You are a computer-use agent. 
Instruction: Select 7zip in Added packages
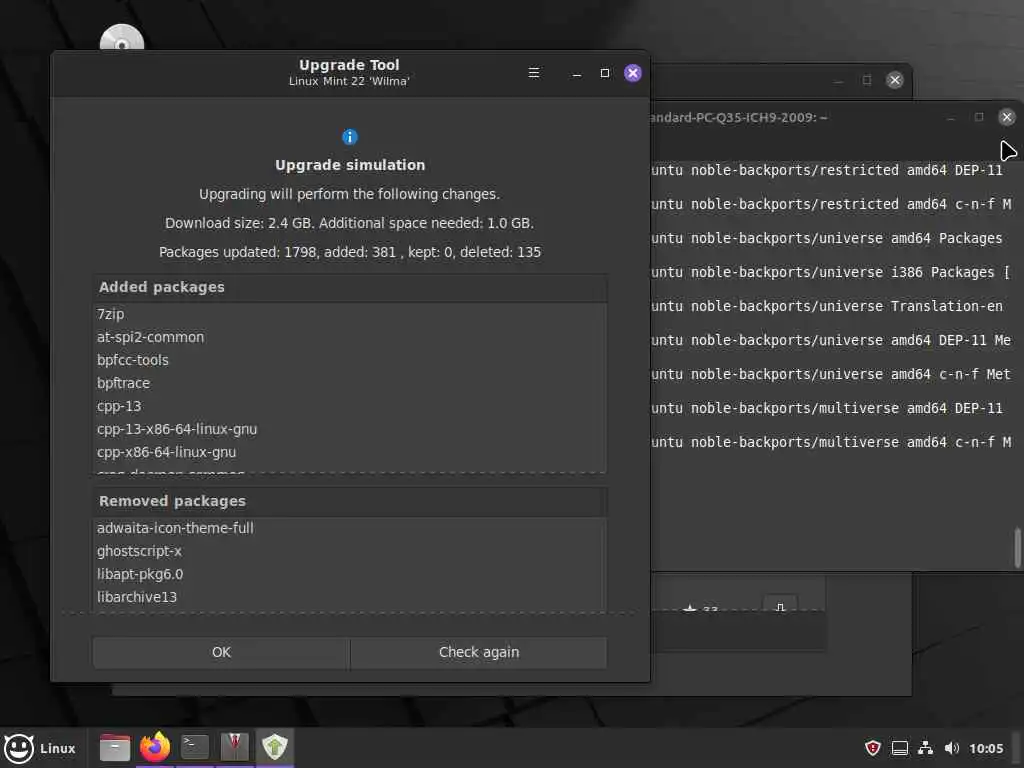point(350,314)
